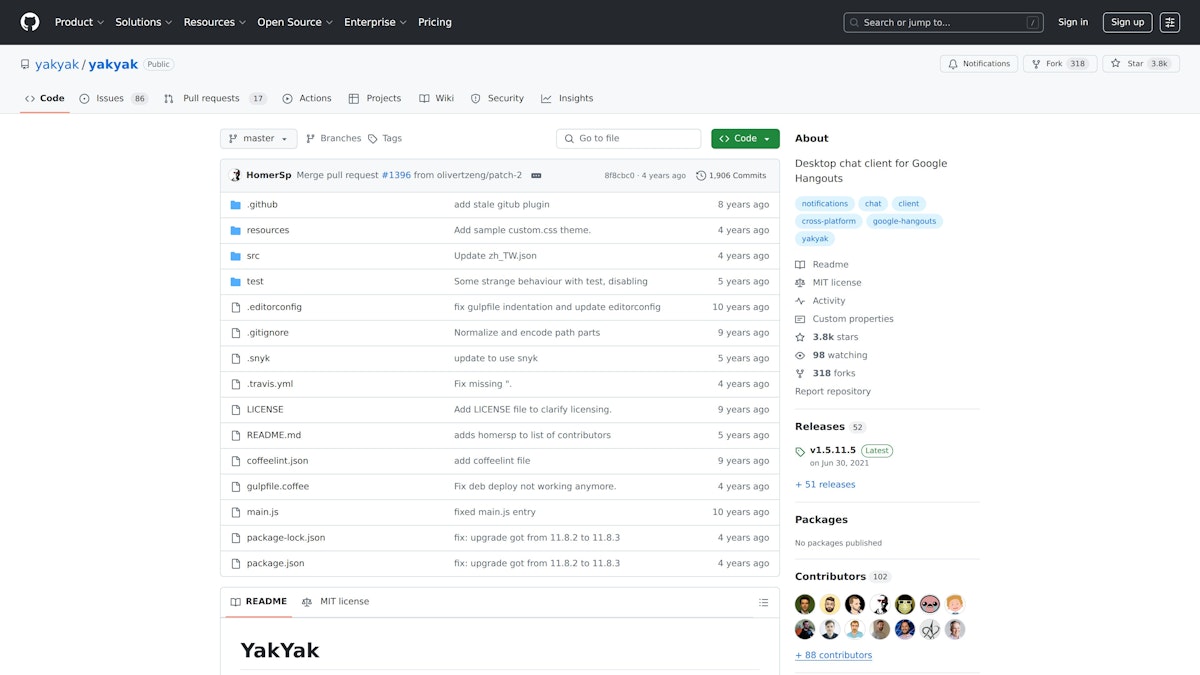Click the tag icon beside v1.5.11.5
Image resolution: width=1200 pixels, height=675 pixels.
(798, 451)
